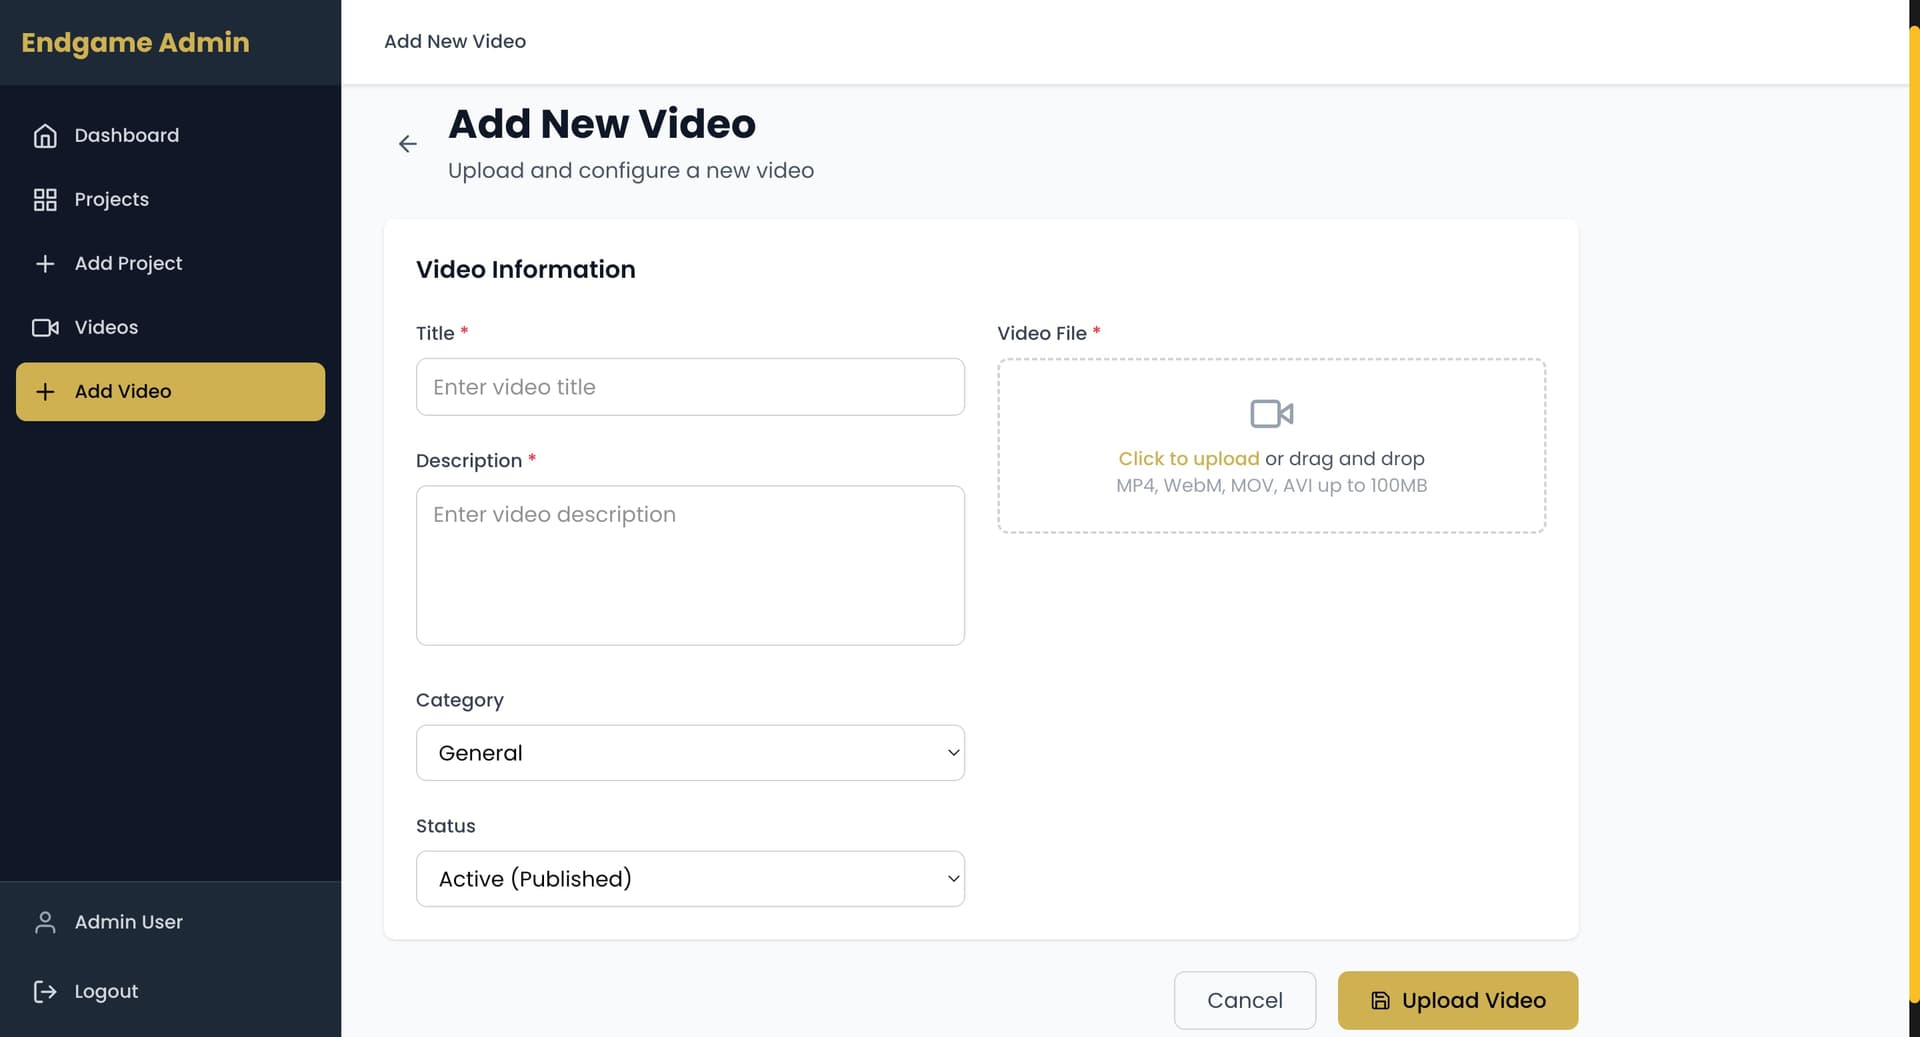Go back using the left arrow icon
Screen dimensions: 1920x1037
coord(407,144)
